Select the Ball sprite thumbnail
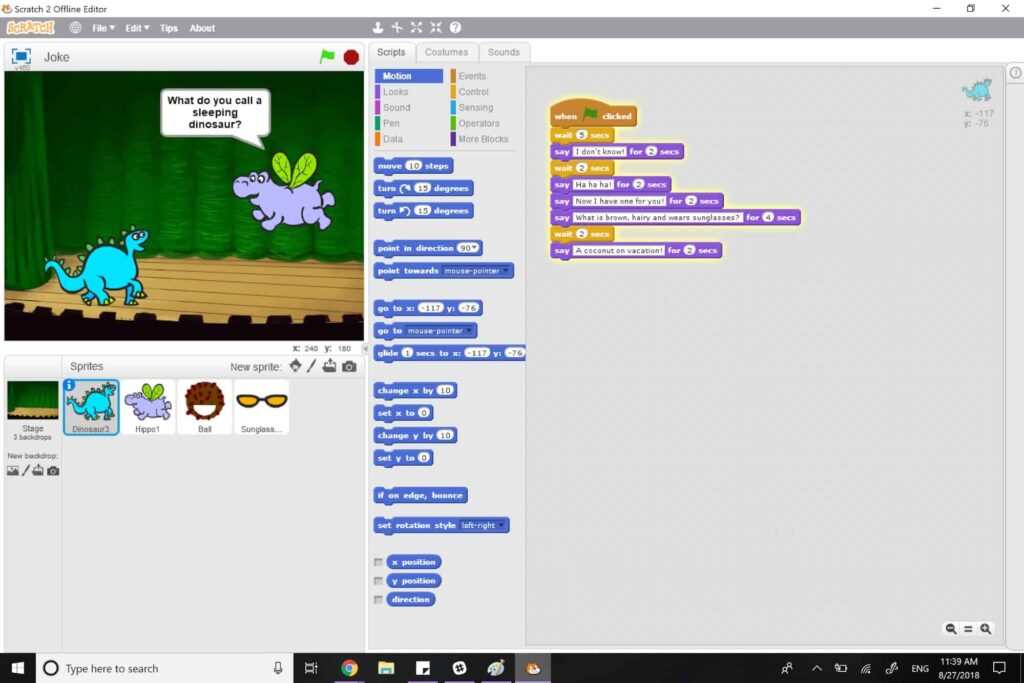Screen dimensions: 1024x683 pos(204,407)
